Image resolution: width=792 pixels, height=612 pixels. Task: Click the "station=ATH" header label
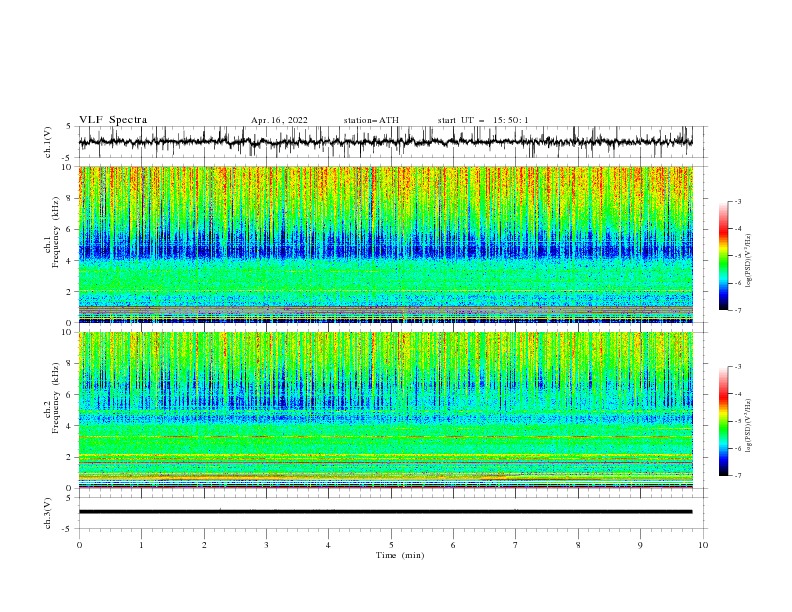[371, 120]
